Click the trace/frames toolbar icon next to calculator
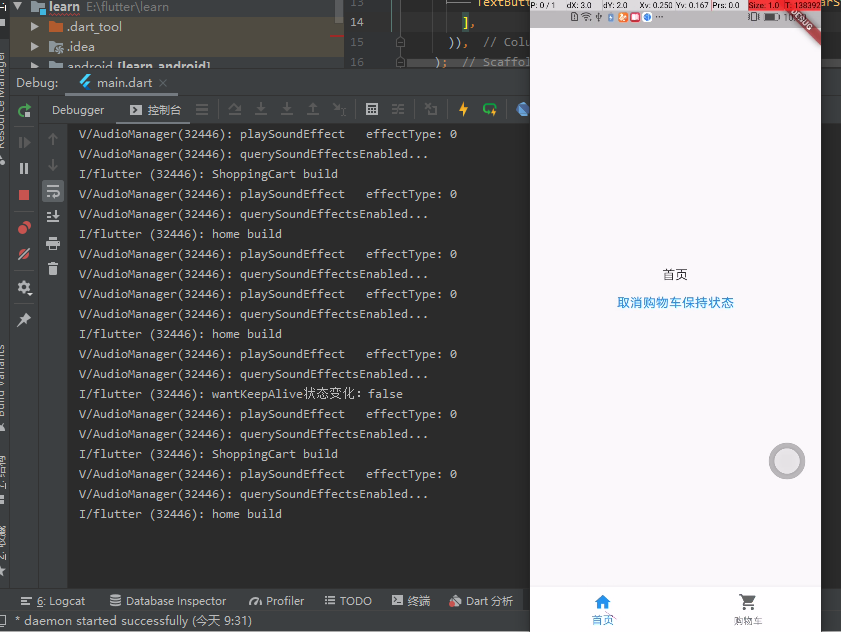 pyautogui.click(x=398, y=109)
